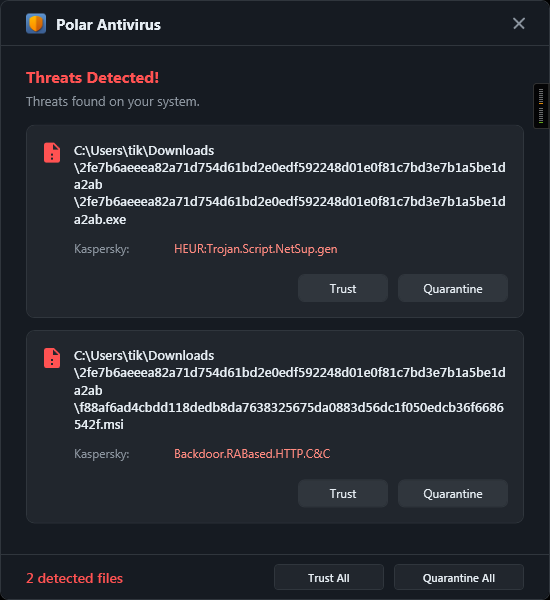Select the Backdoor.RABased.HTTP.C&C detection name
The height and width of the screenshot is (600, 550).
point(252,454)
